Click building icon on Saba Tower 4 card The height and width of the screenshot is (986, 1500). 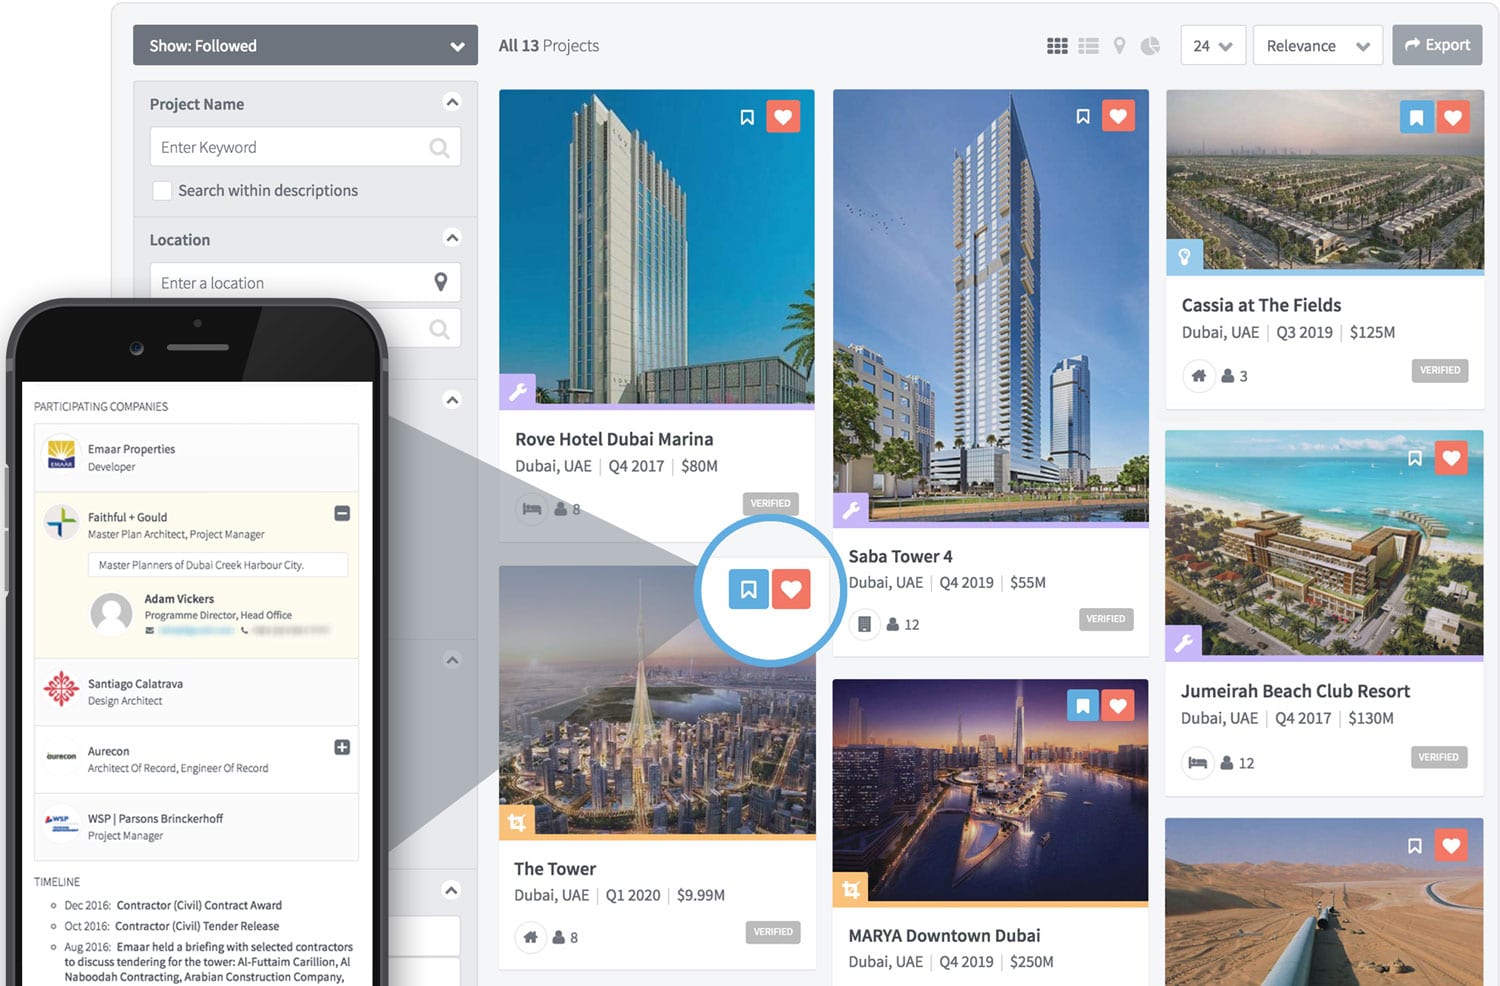(864, 624)
